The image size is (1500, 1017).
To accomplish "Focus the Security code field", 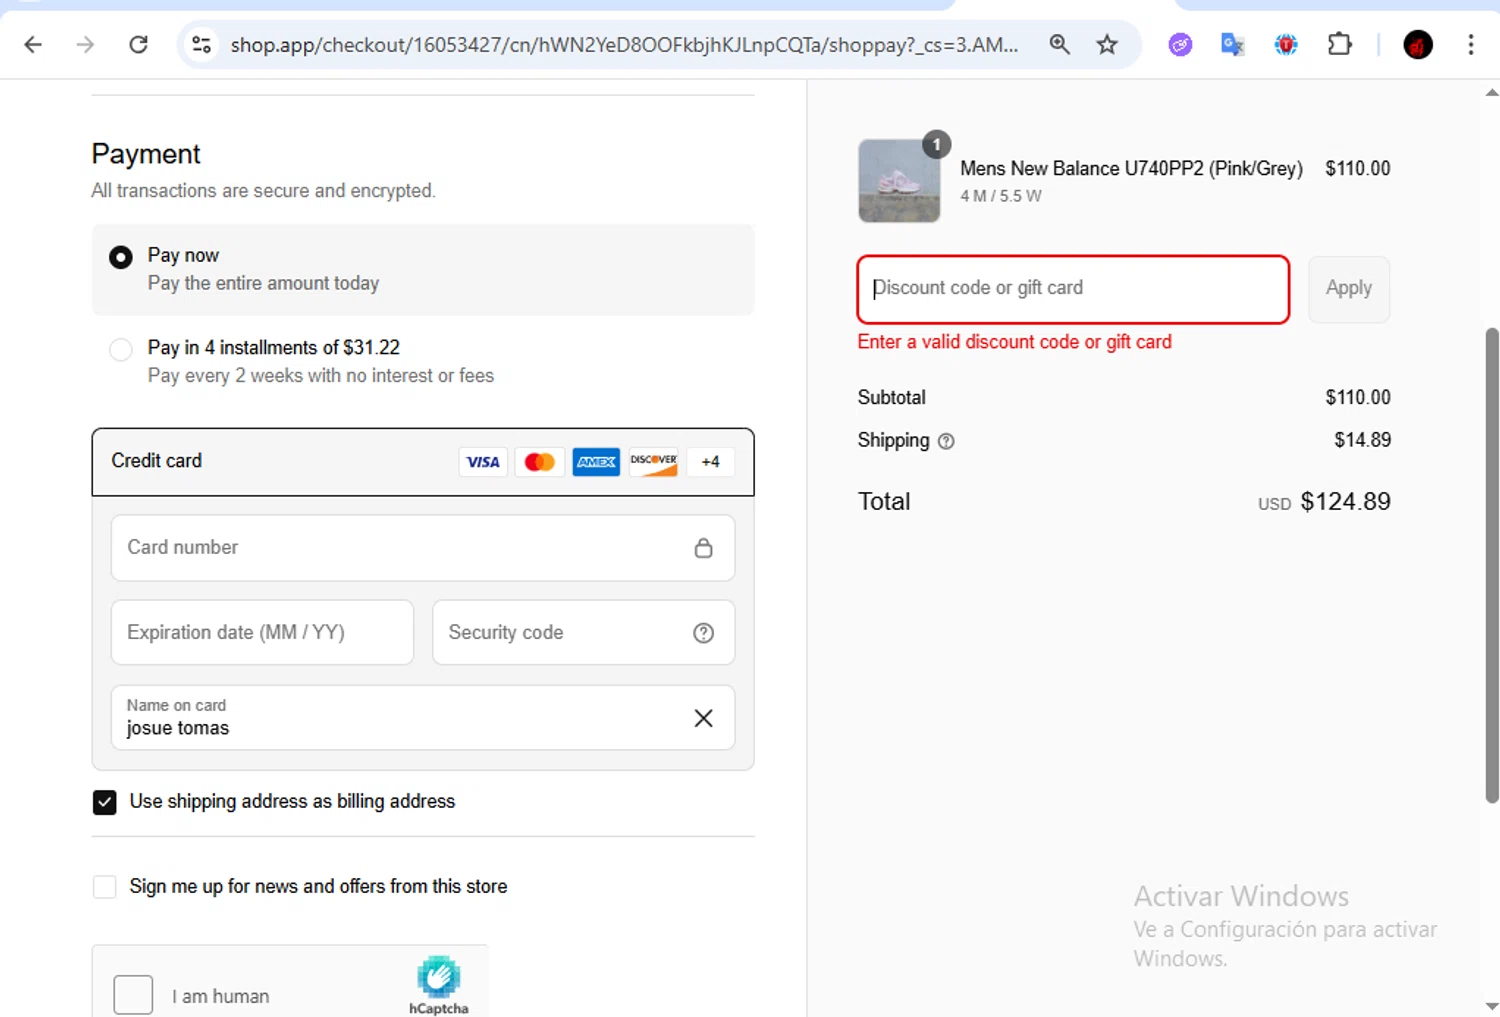I will click(583, 632).
